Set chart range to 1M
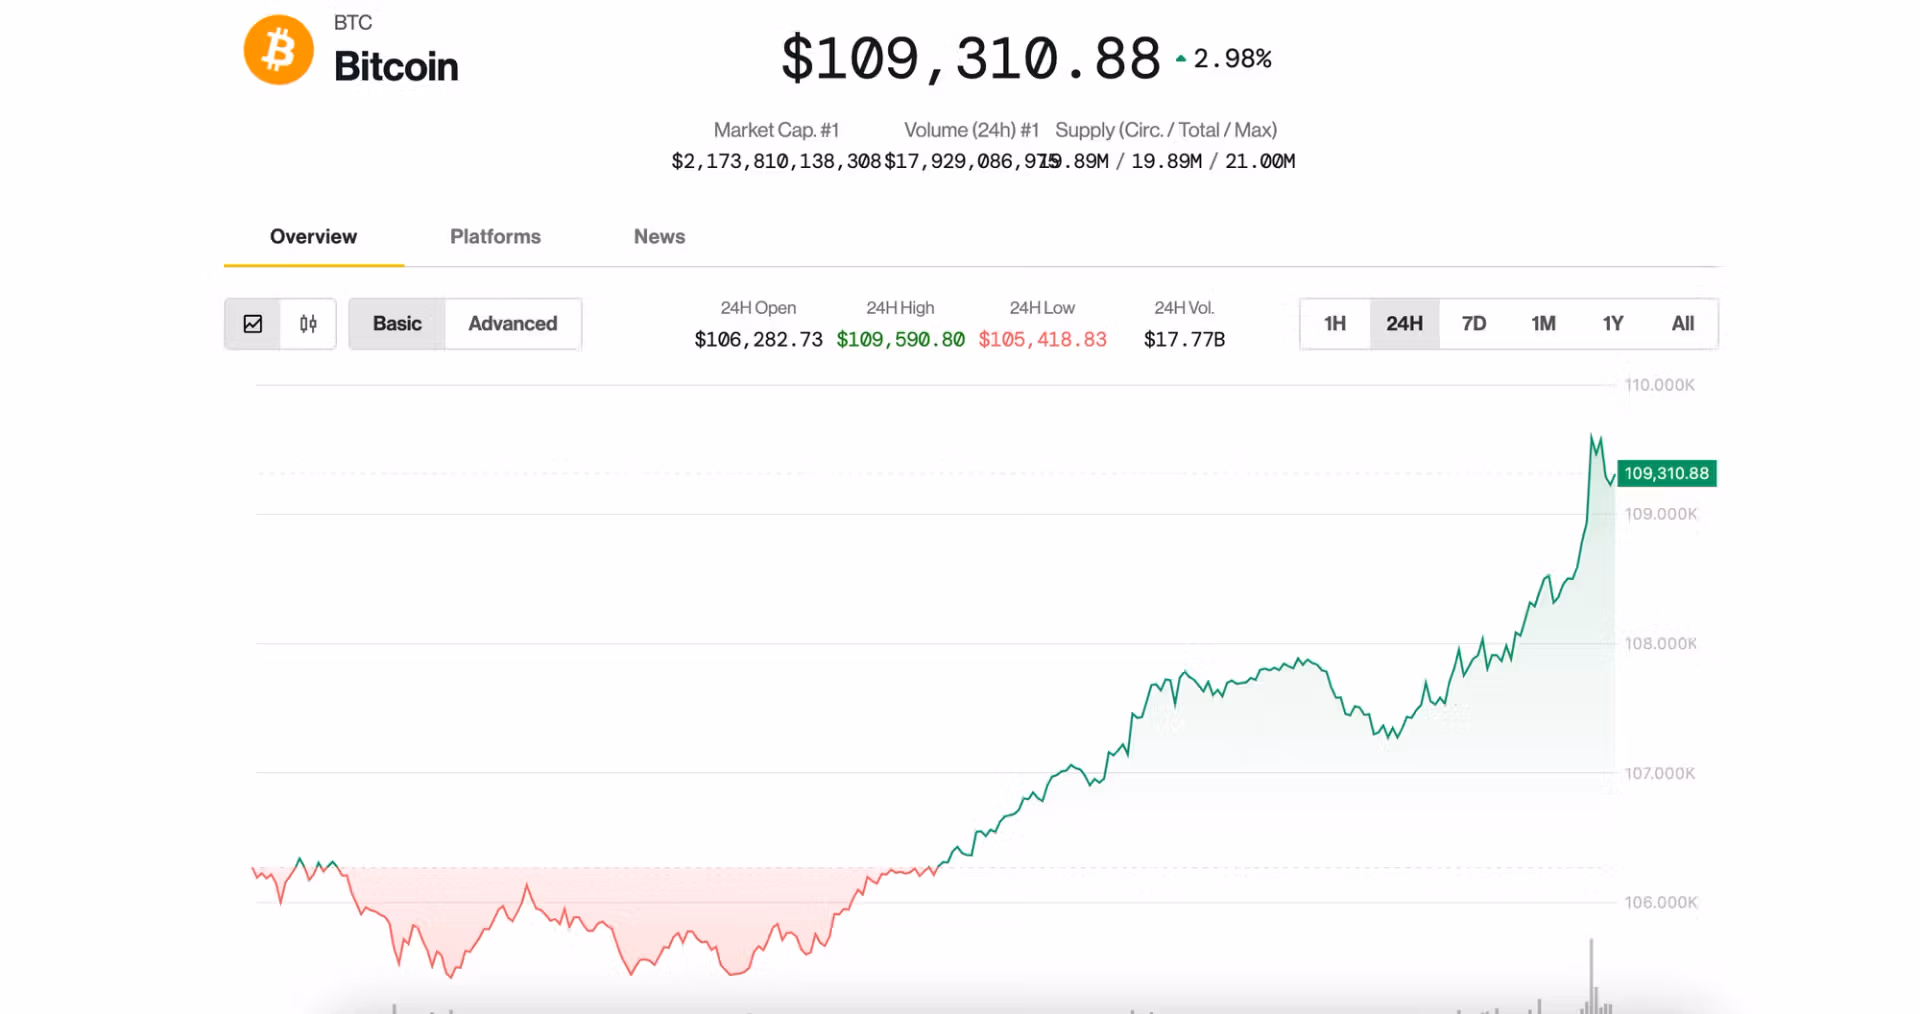Screen dimensions: 1920x1014 (x=1543, y=324)
